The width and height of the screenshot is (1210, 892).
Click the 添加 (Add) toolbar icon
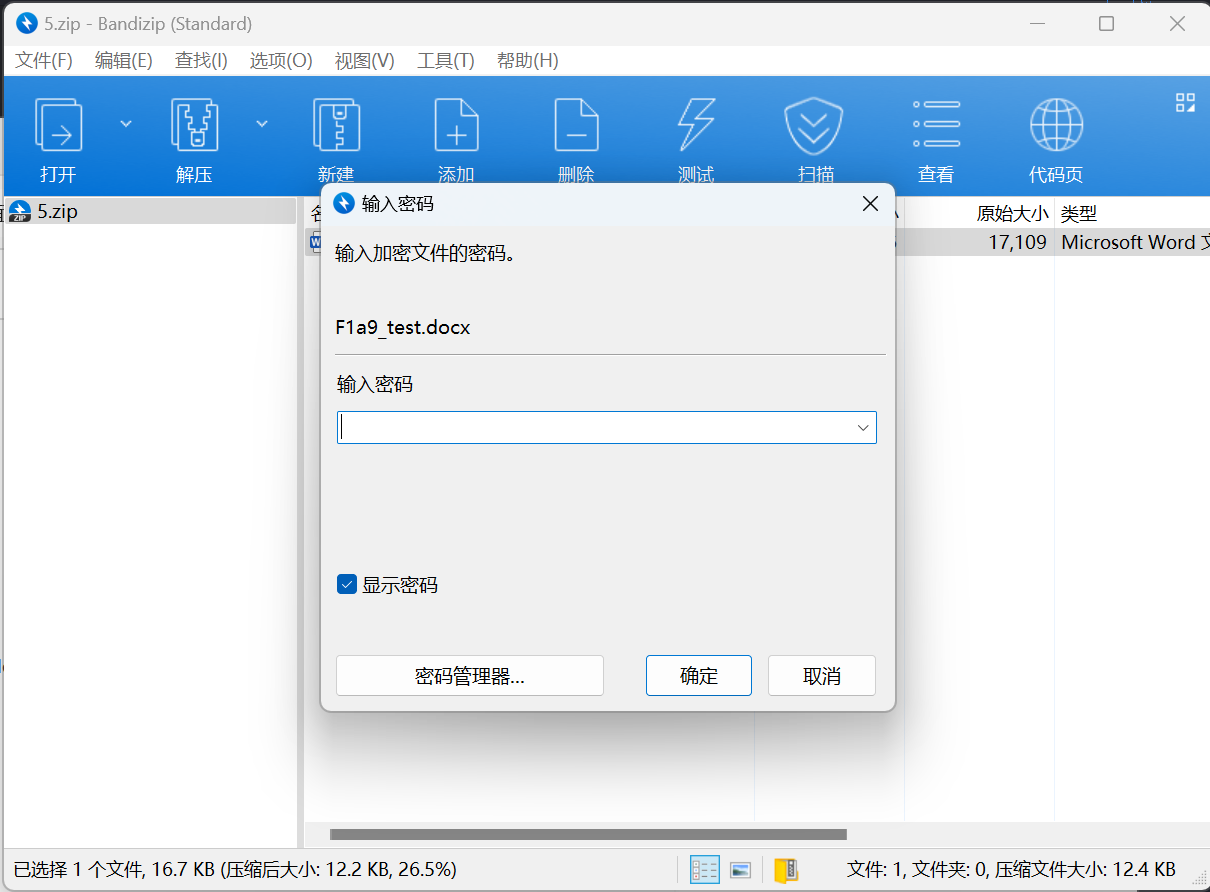456,125
